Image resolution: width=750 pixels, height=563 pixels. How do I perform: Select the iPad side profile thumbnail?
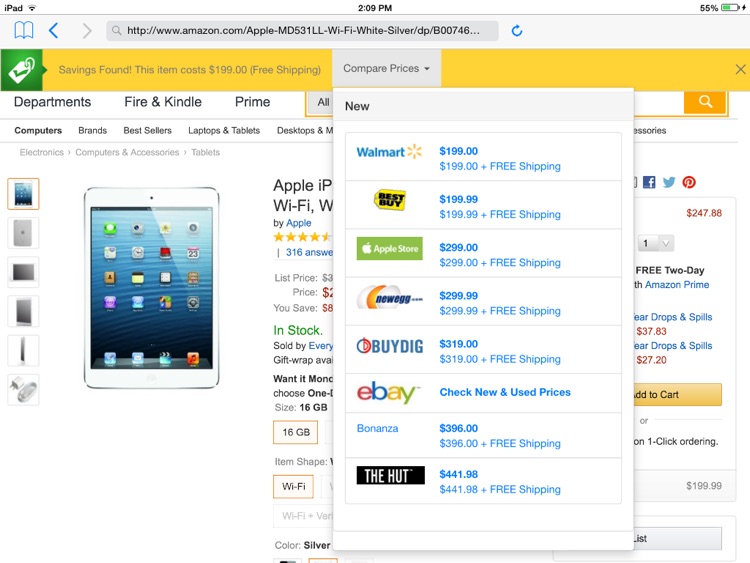coord(23,351)
